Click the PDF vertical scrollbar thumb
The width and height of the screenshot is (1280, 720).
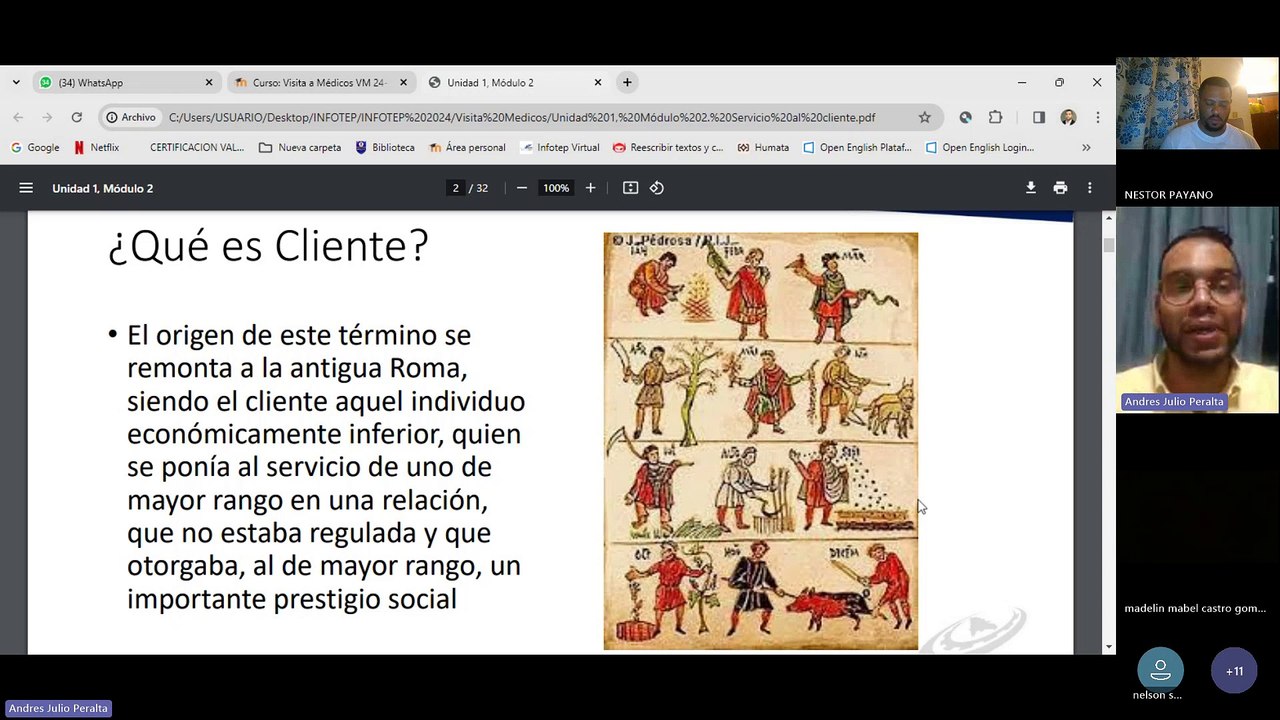coord(1108,244)
